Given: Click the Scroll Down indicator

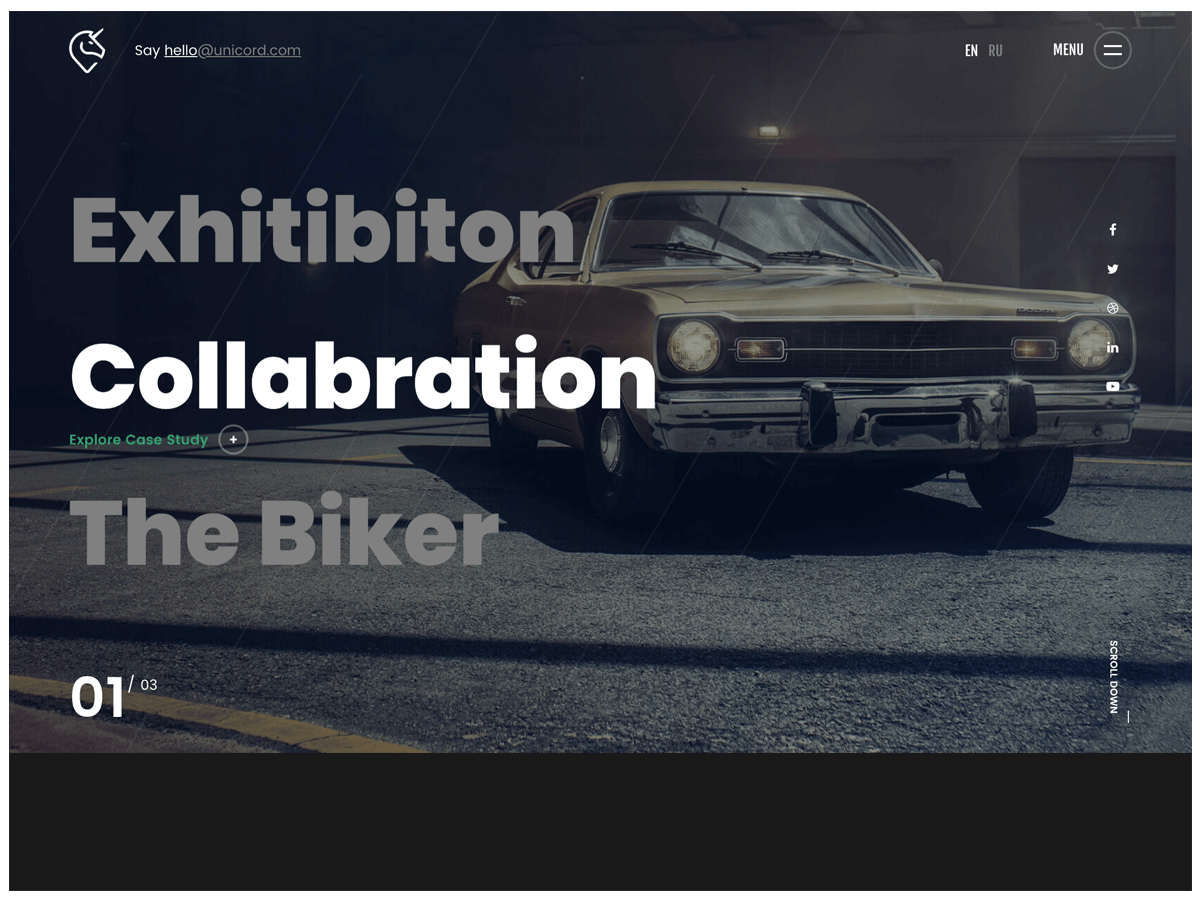Looking at the screenshot, I should click(x=1114, y=677).
